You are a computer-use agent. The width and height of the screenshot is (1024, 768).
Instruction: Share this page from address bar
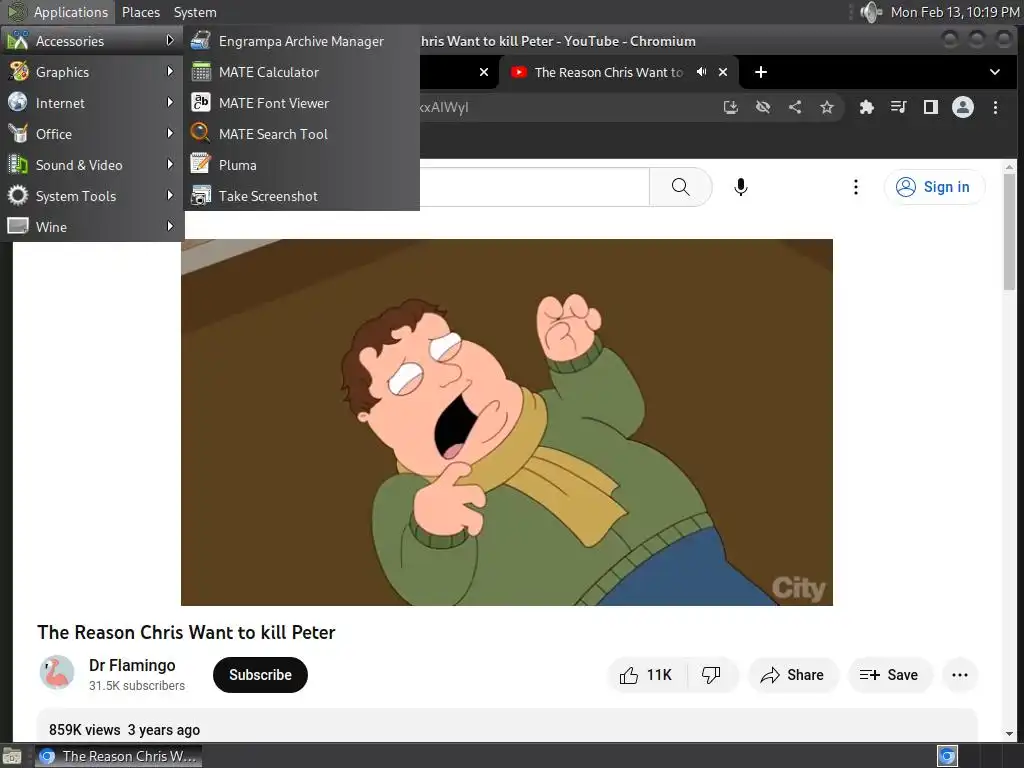point(795,107)
